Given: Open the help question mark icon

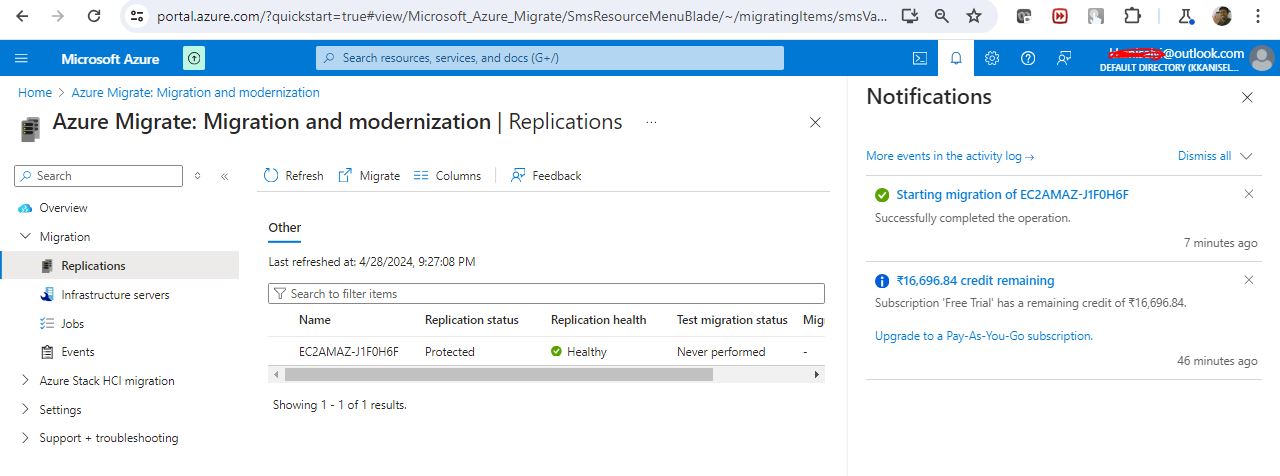Looking at the screenshot, I should pos(1028,58).
